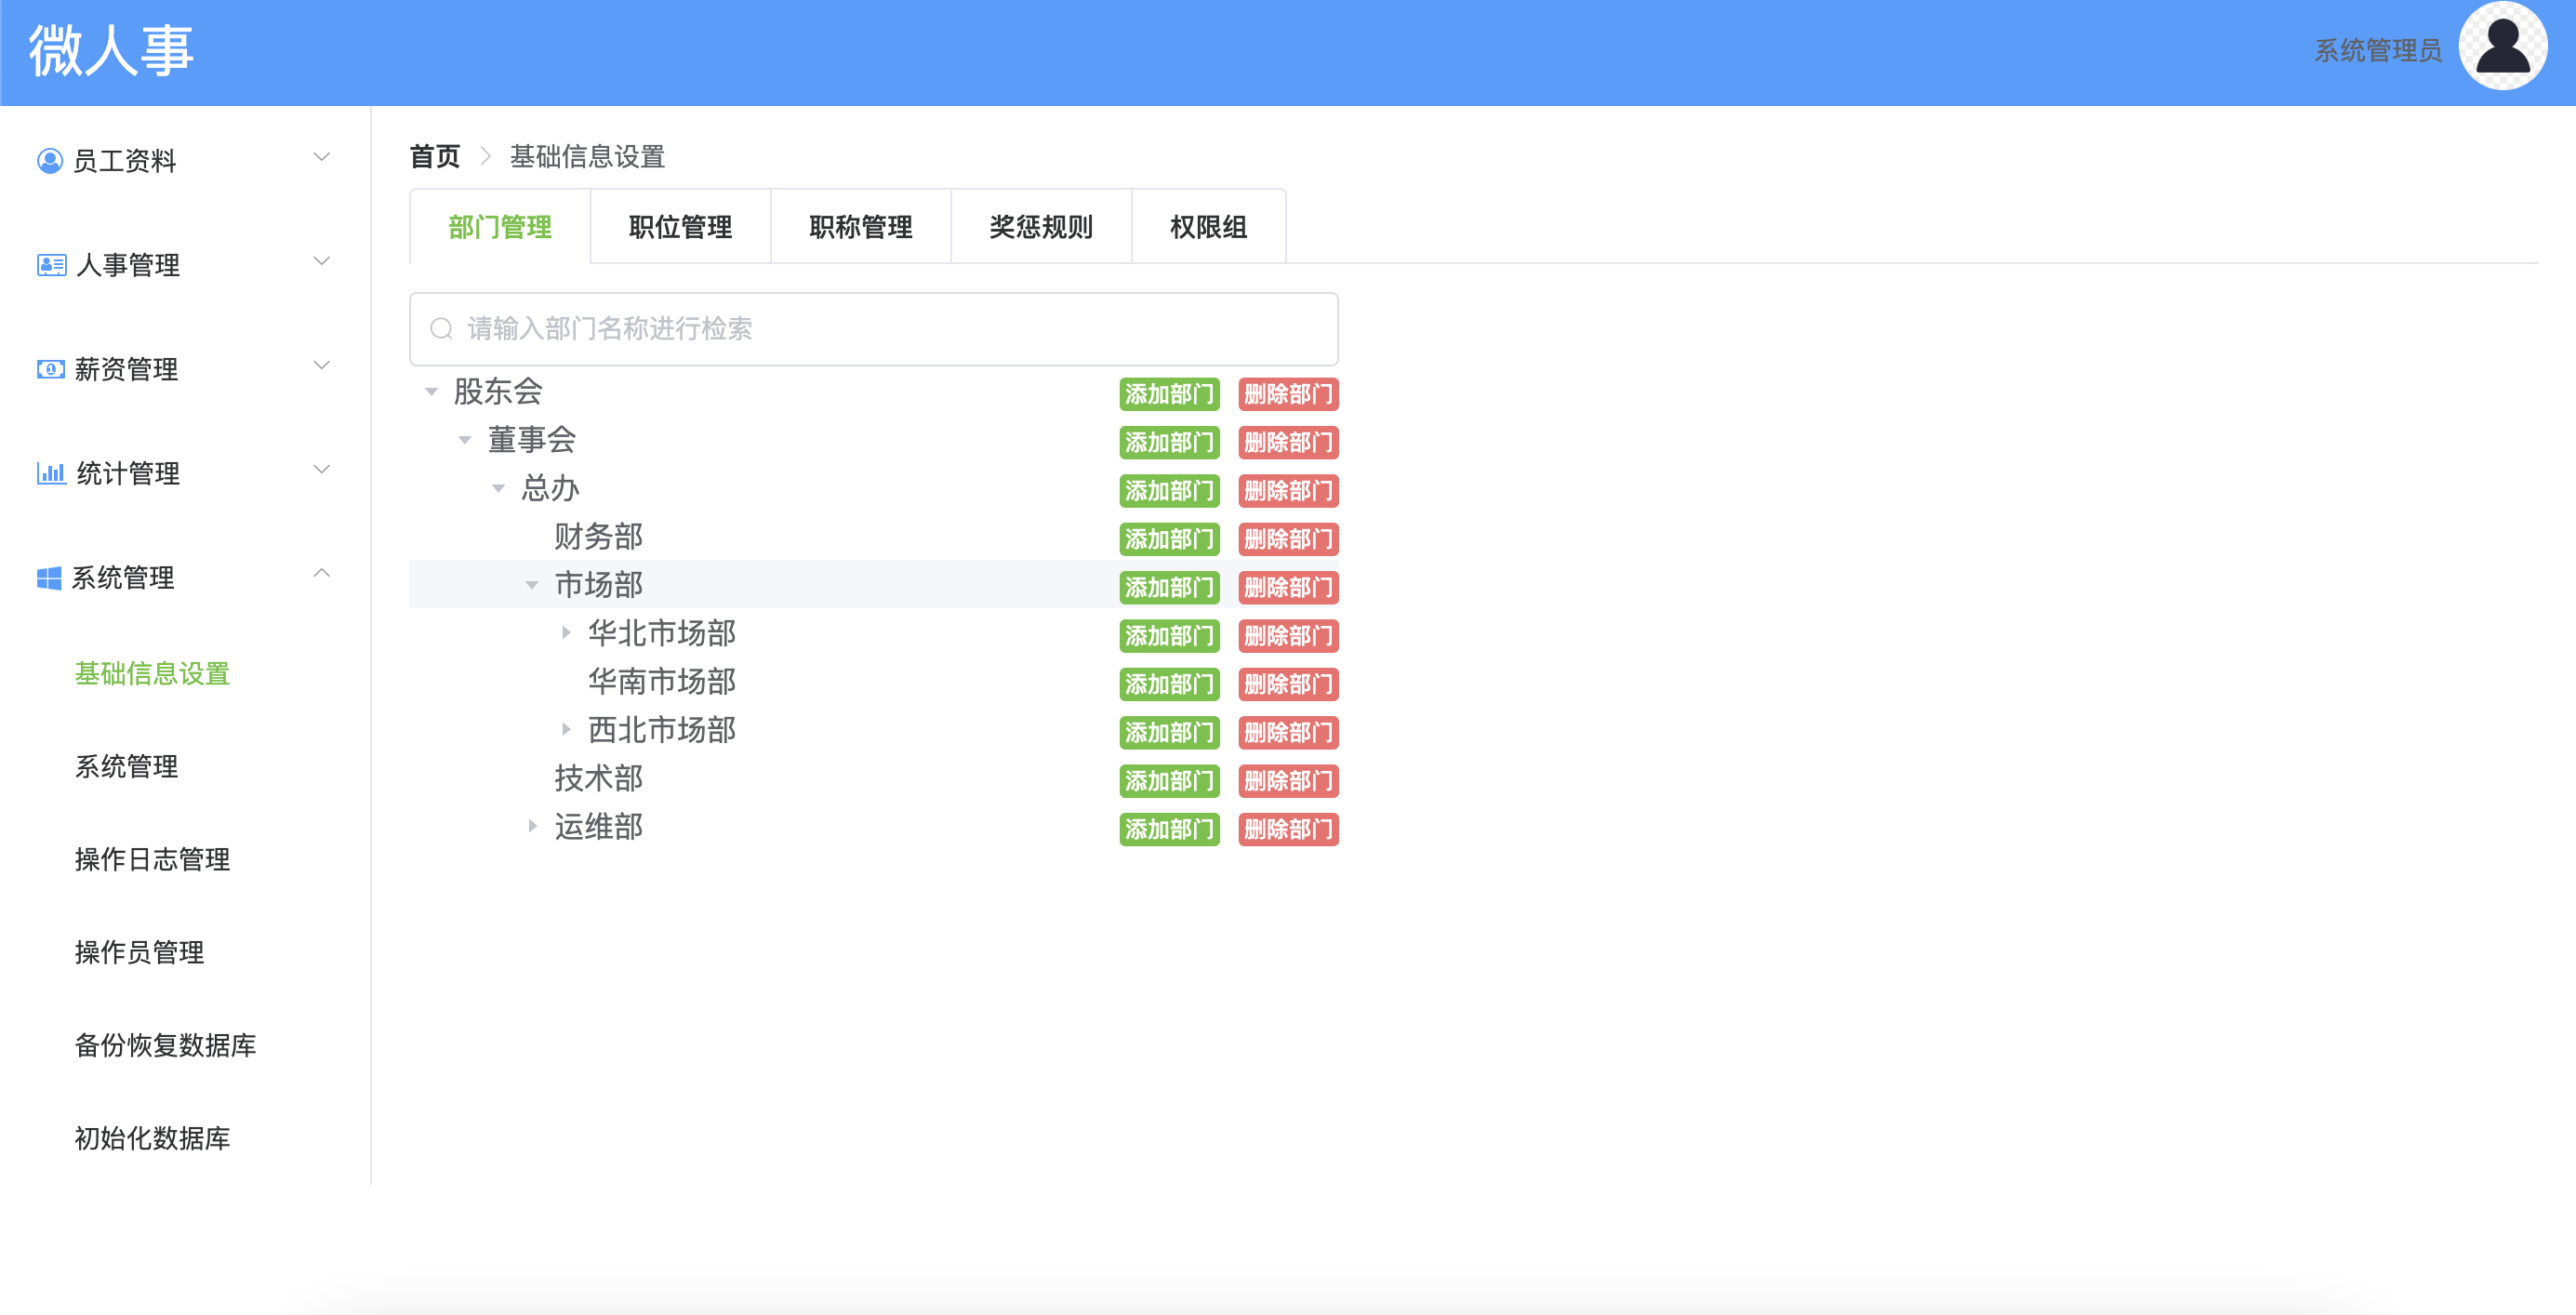Screen dimensions: 2576x1315
Task: Click 添加部门 for 运维部
Action: [x=1169, y=830]
